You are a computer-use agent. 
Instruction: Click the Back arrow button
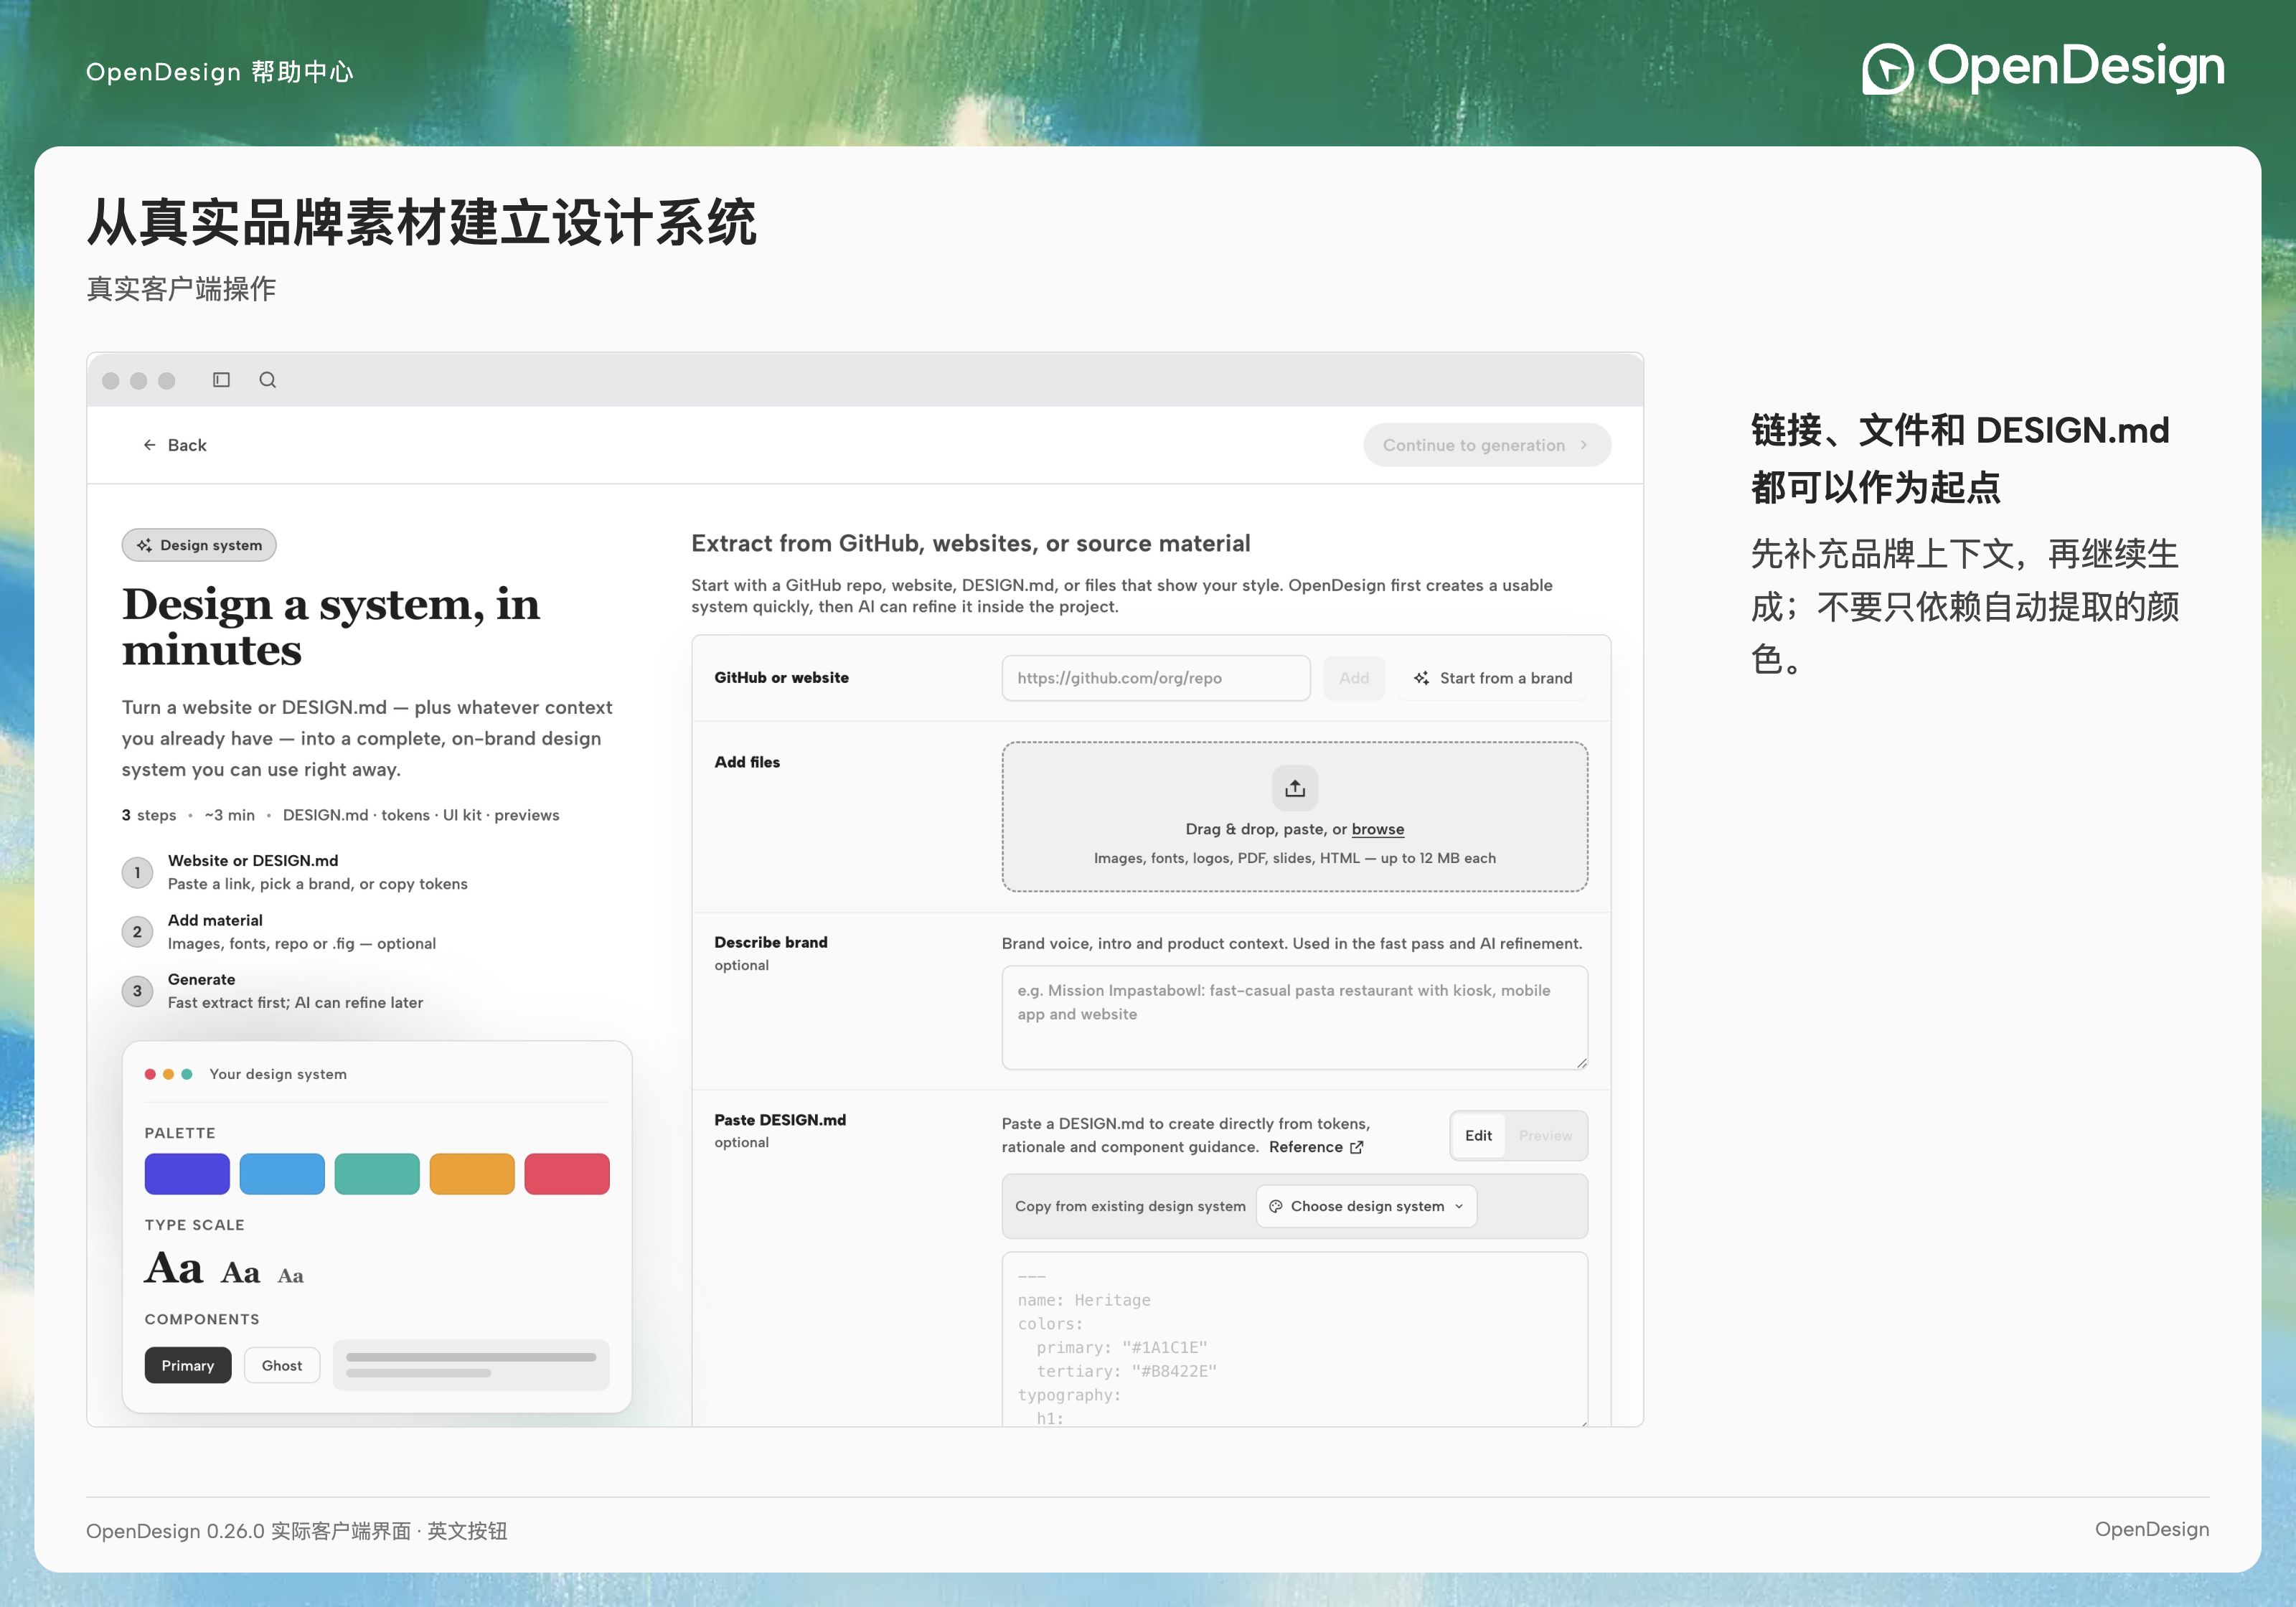pos(175,445)
